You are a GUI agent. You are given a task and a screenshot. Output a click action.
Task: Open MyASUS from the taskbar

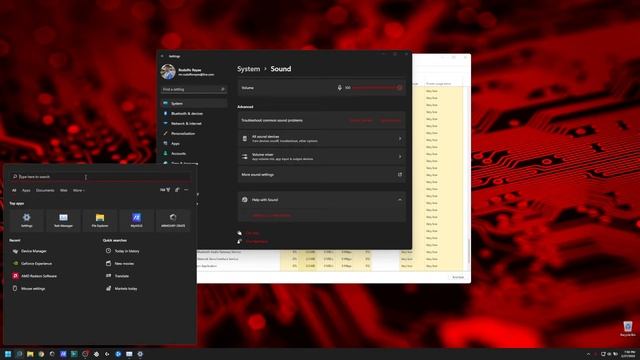(63, 354)
